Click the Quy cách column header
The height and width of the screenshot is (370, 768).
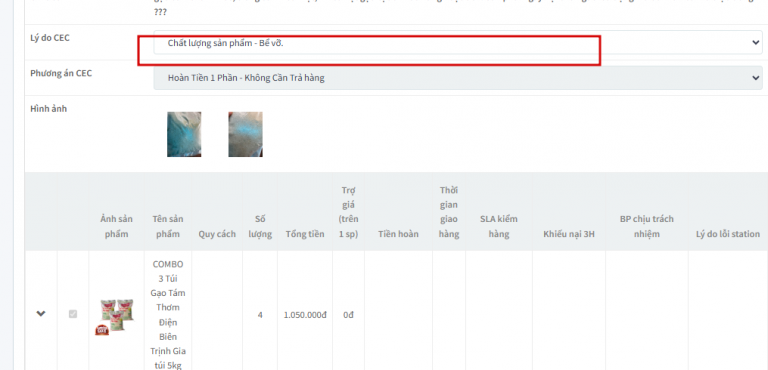pyautogui.click(x=217, y=234)
